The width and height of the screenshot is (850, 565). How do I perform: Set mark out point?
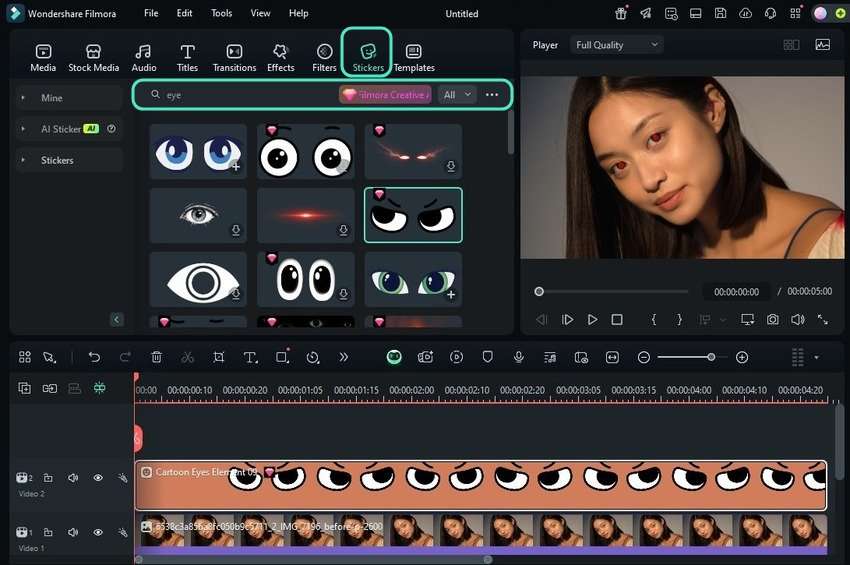(679, 319)
